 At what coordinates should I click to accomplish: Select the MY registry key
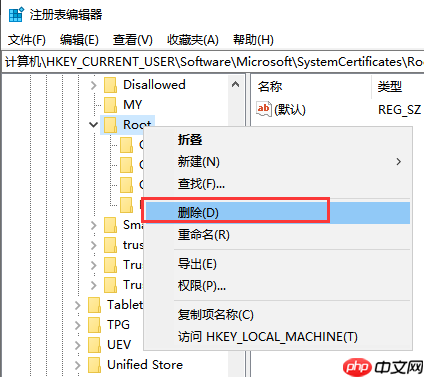tap(133, 105)
